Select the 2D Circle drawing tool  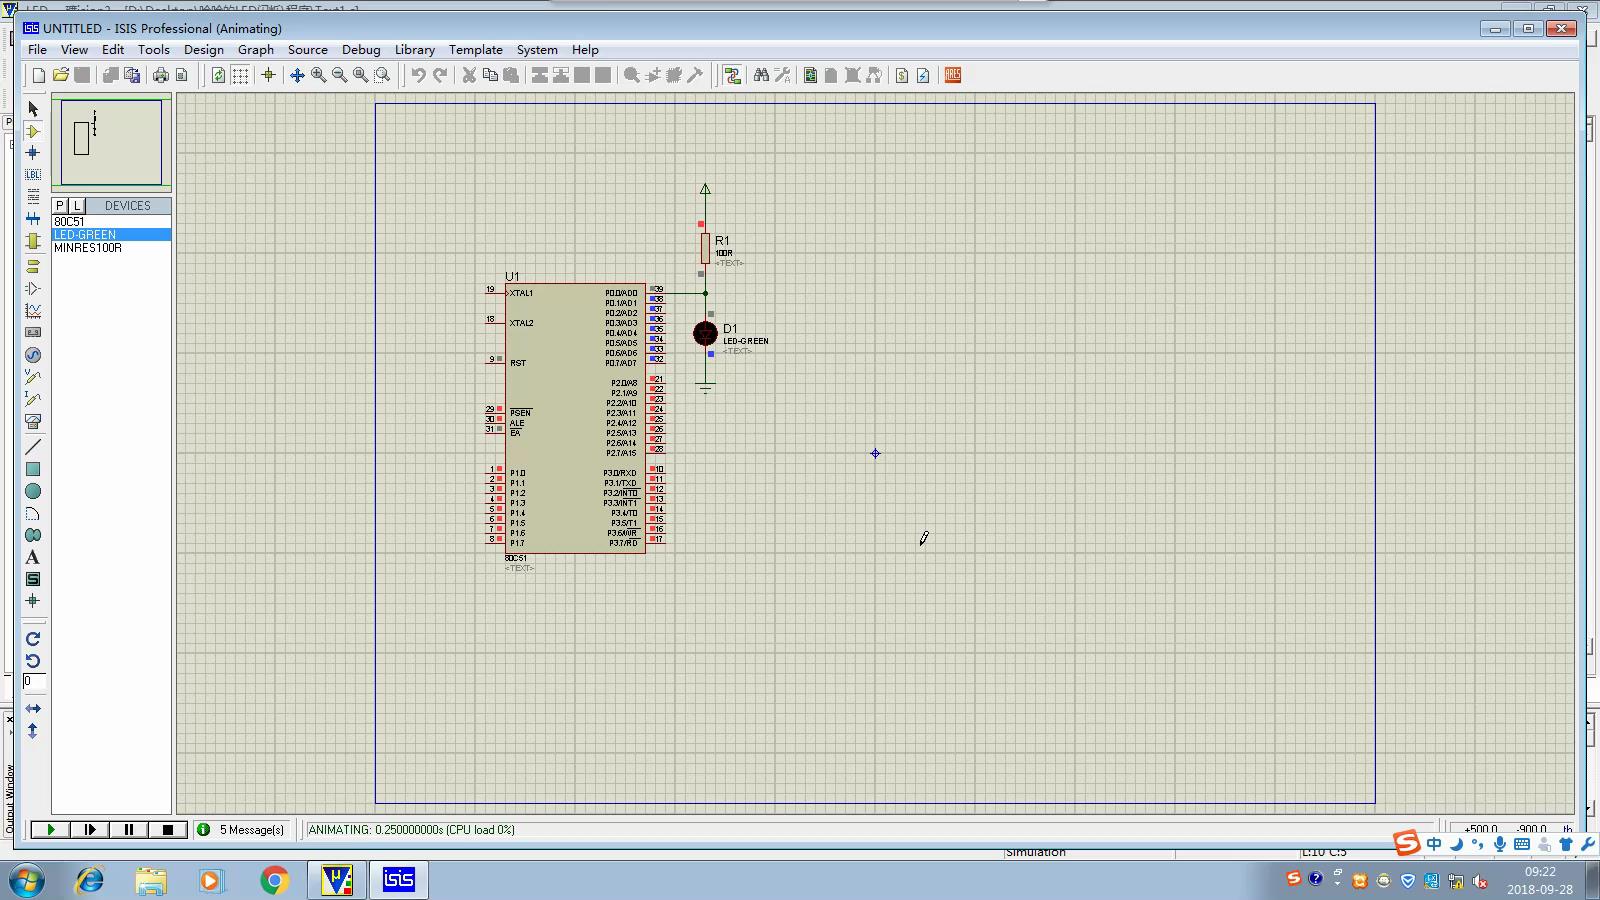pos(33,491)
